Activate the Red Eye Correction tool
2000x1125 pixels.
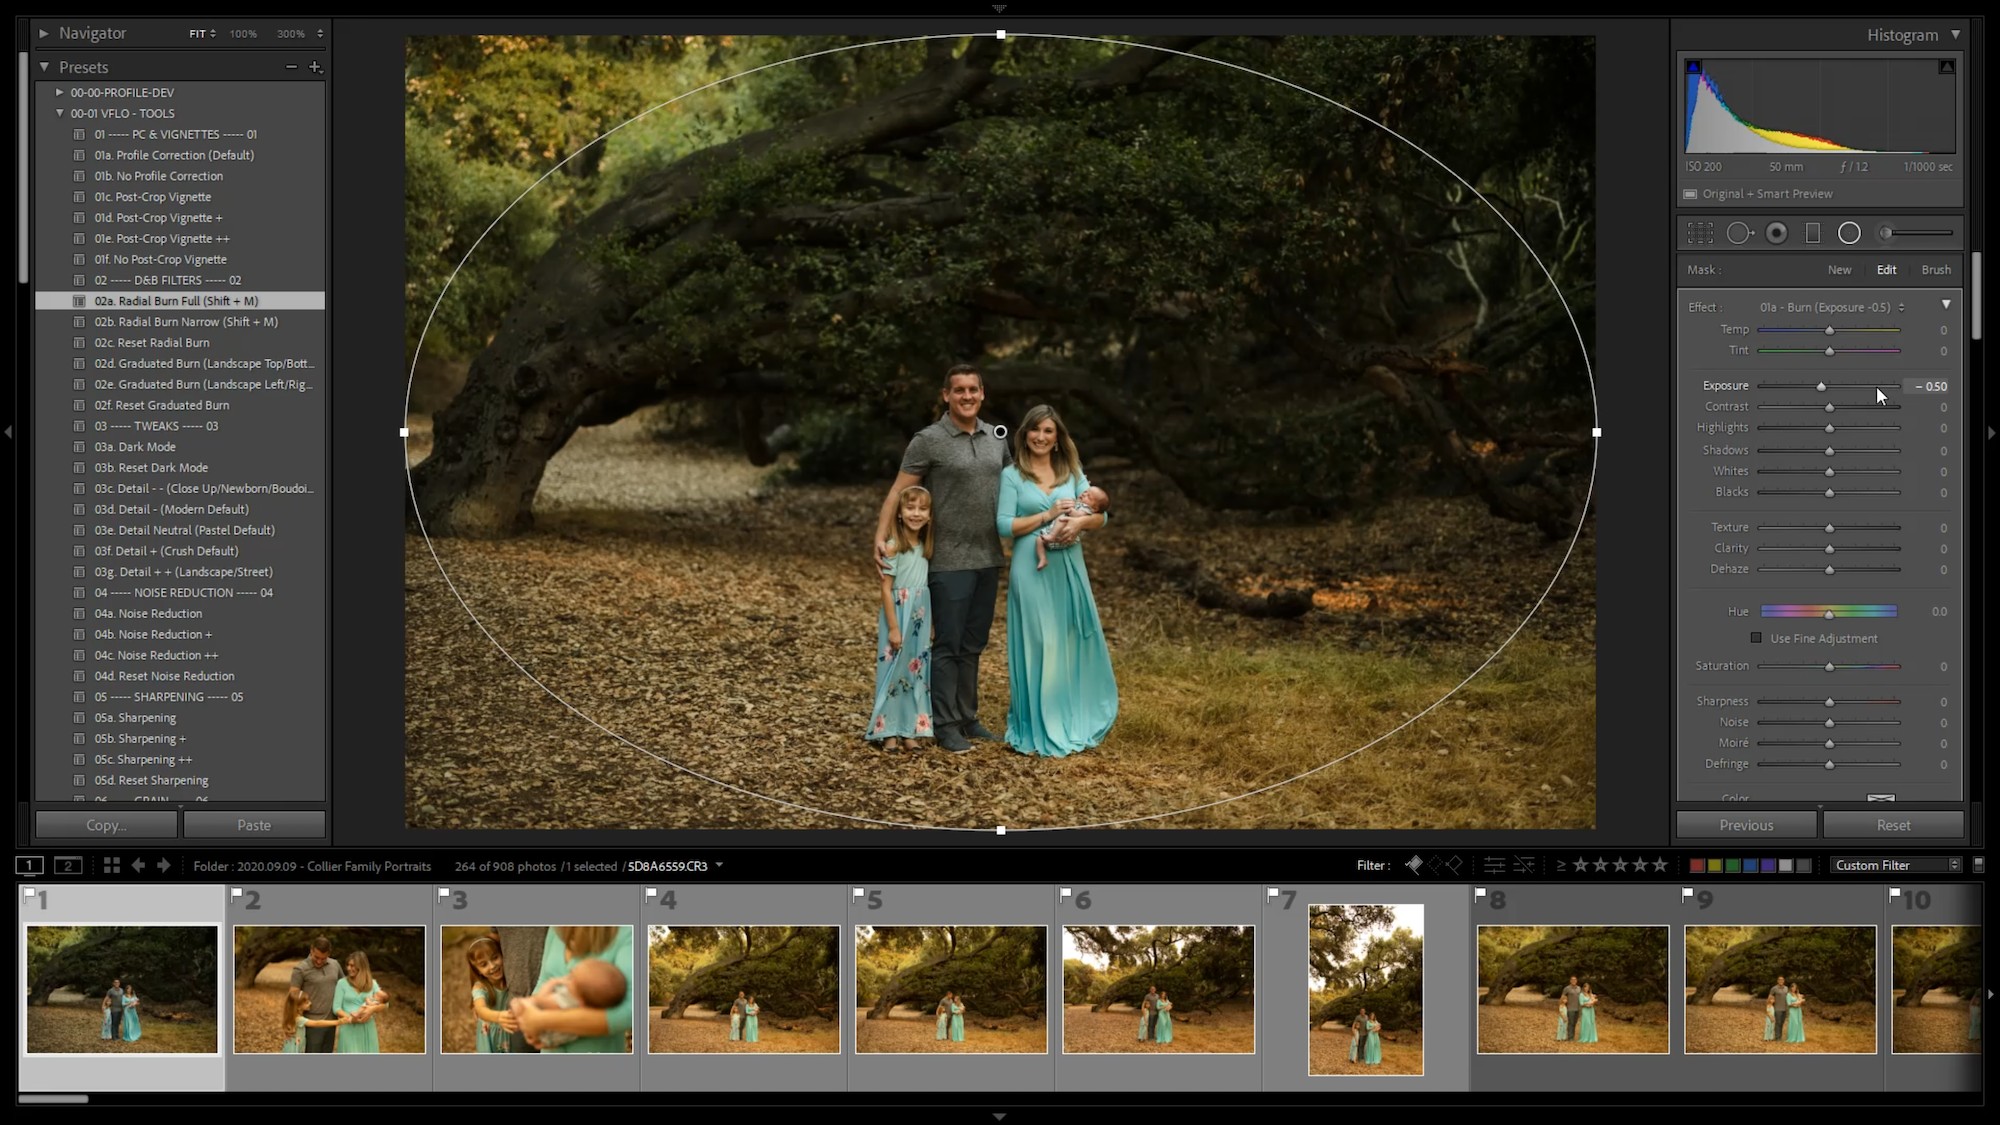1777,233
